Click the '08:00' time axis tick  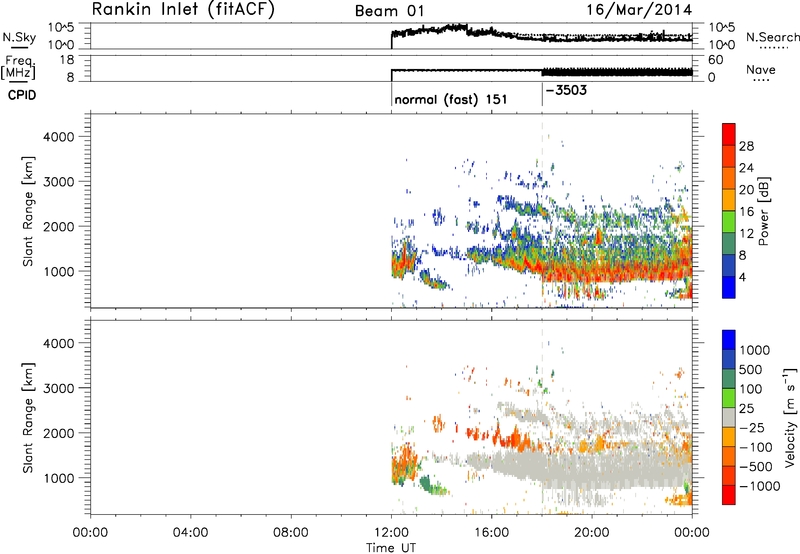(x=290, y=533)
